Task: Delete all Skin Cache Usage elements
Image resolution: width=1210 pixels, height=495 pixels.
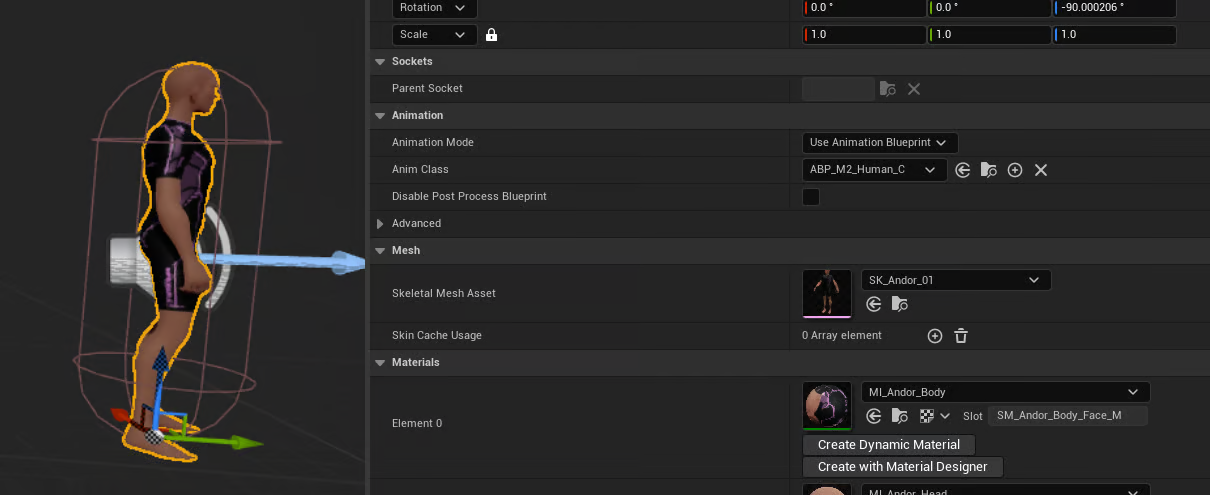Action: [x=961, y=336]
